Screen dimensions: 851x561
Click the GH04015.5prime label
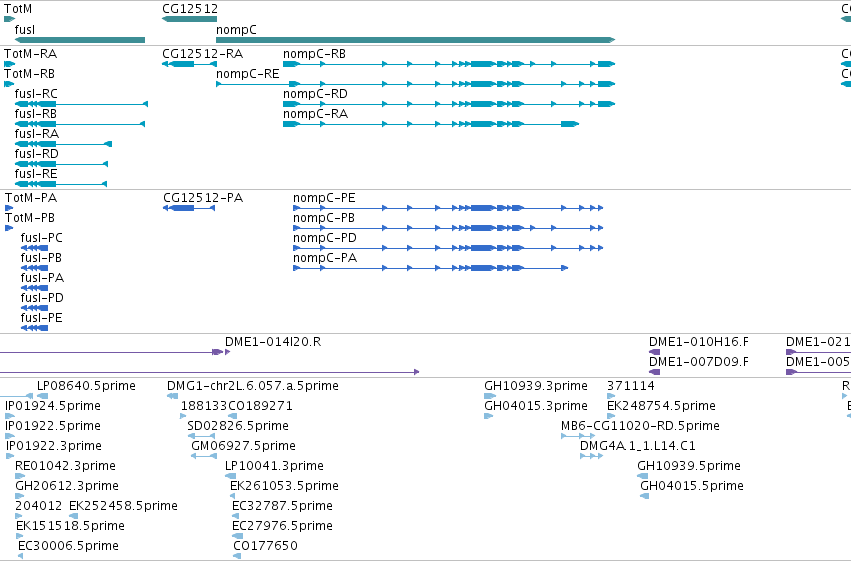click(x=692, y=487)
